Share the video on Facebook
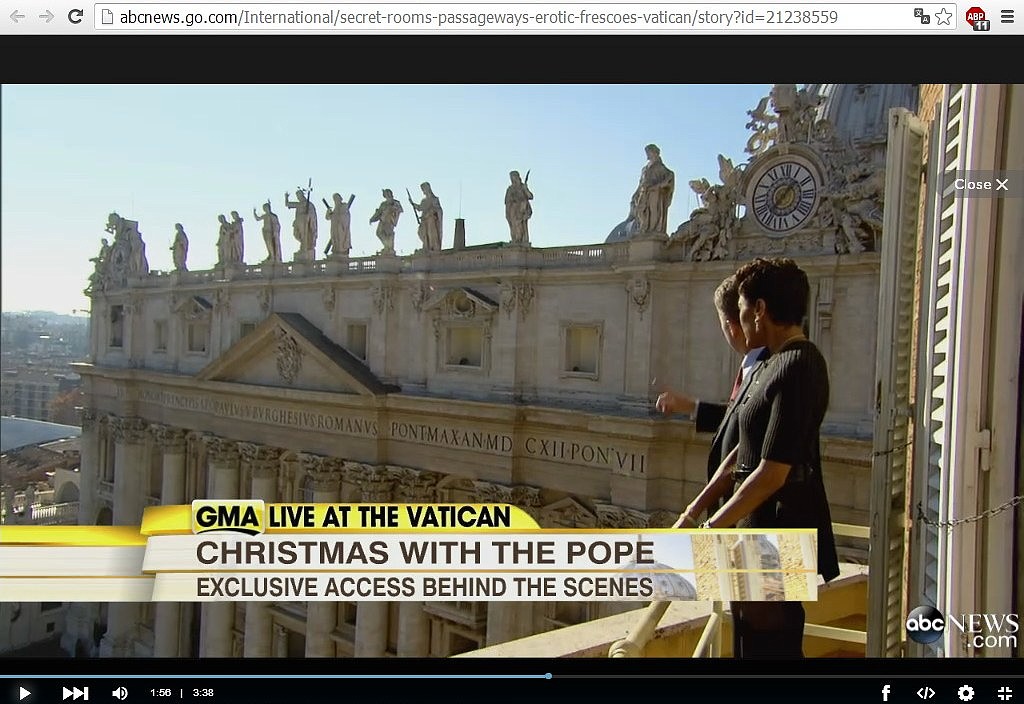 (886, 692)
